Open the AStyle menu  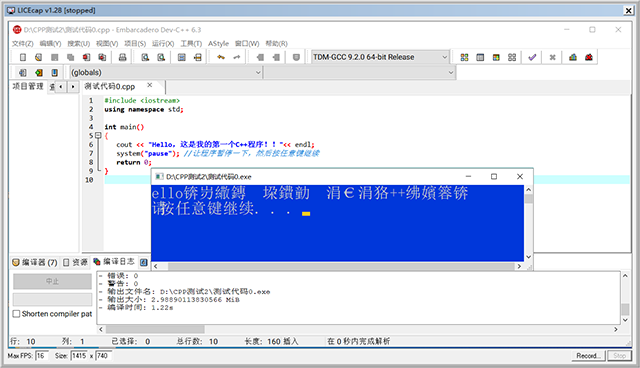point(218,43)
